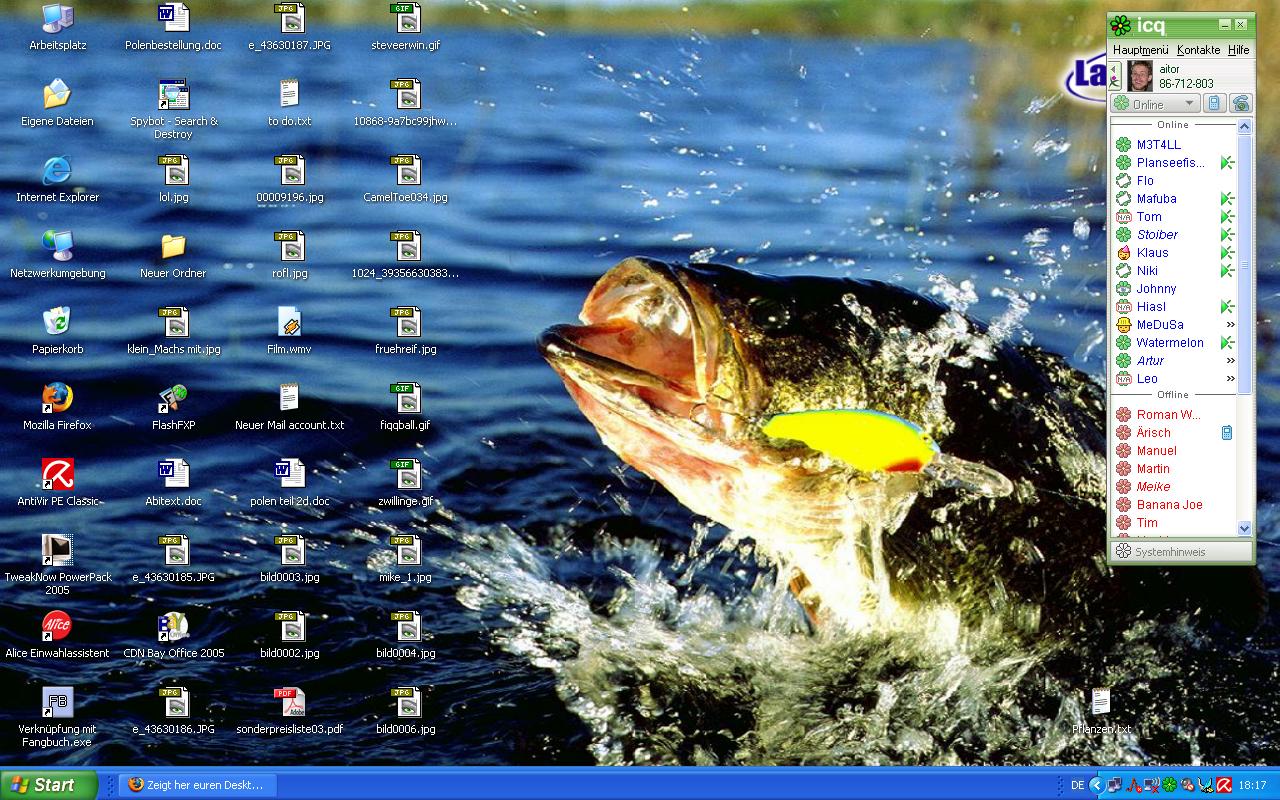Click the ICQ flower logo in title bar
The height and width of the screenshot is (800, 1280).
[x=1122, y=25]
